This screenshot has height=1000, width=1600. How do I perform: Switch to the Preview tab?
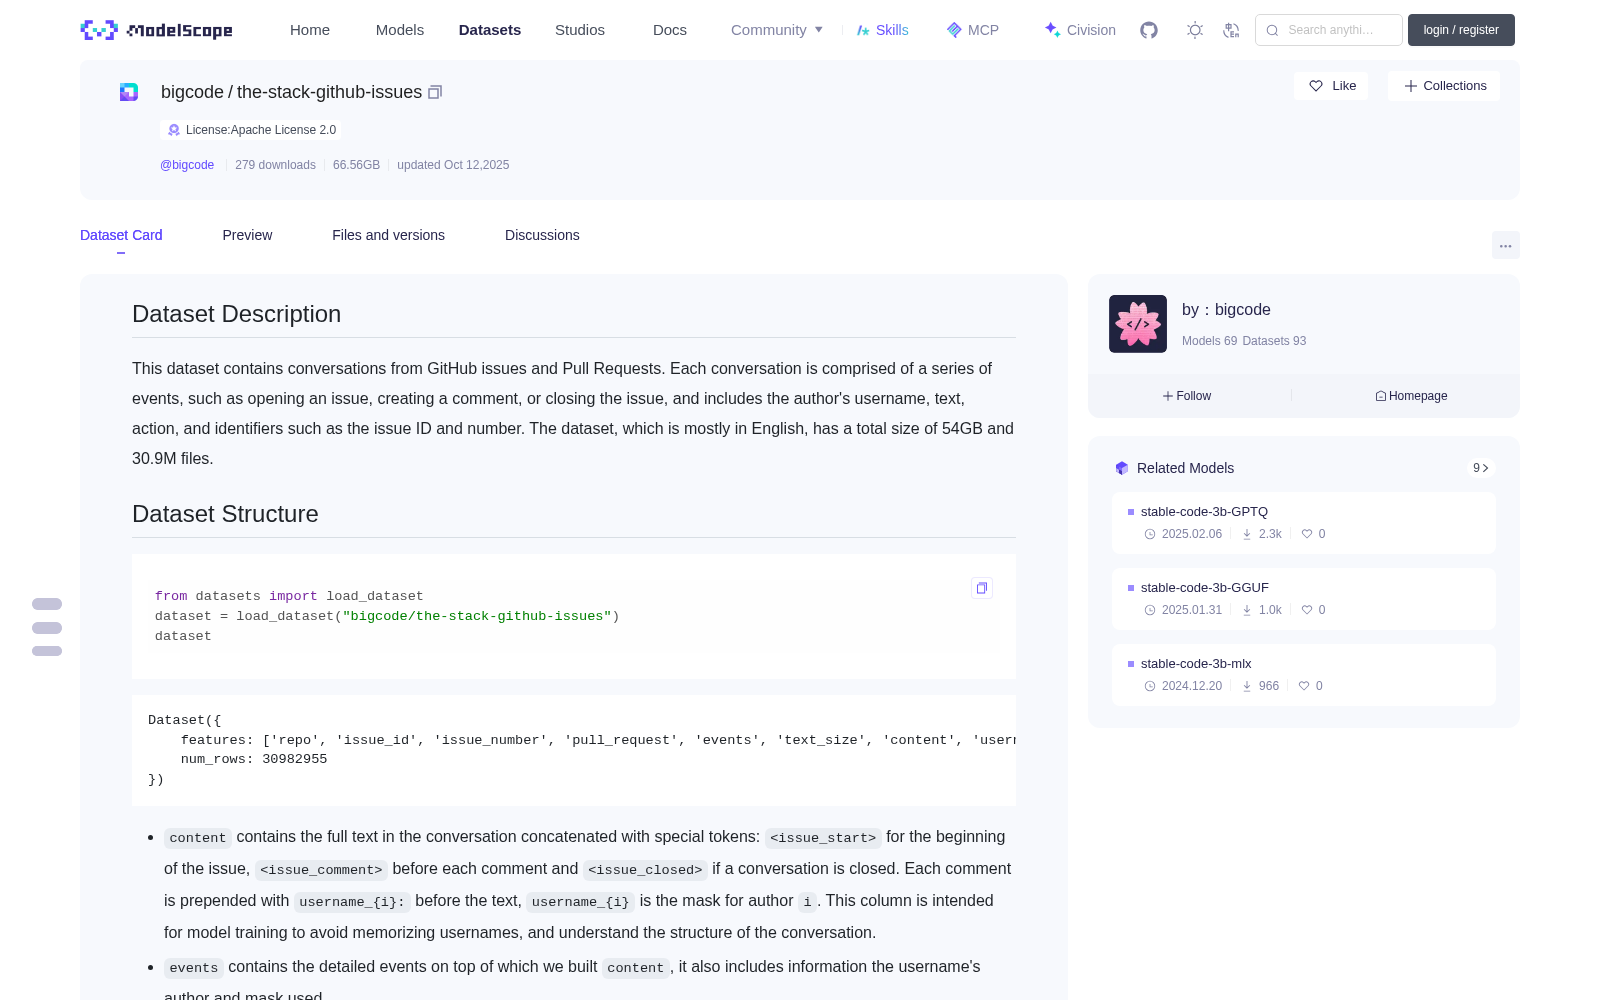(x=247, y=235)
